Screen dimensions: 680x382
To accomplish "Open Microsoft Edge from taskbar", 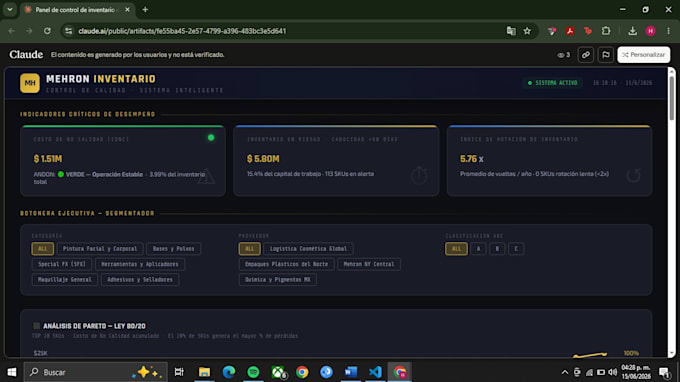I will coord(229,372).
